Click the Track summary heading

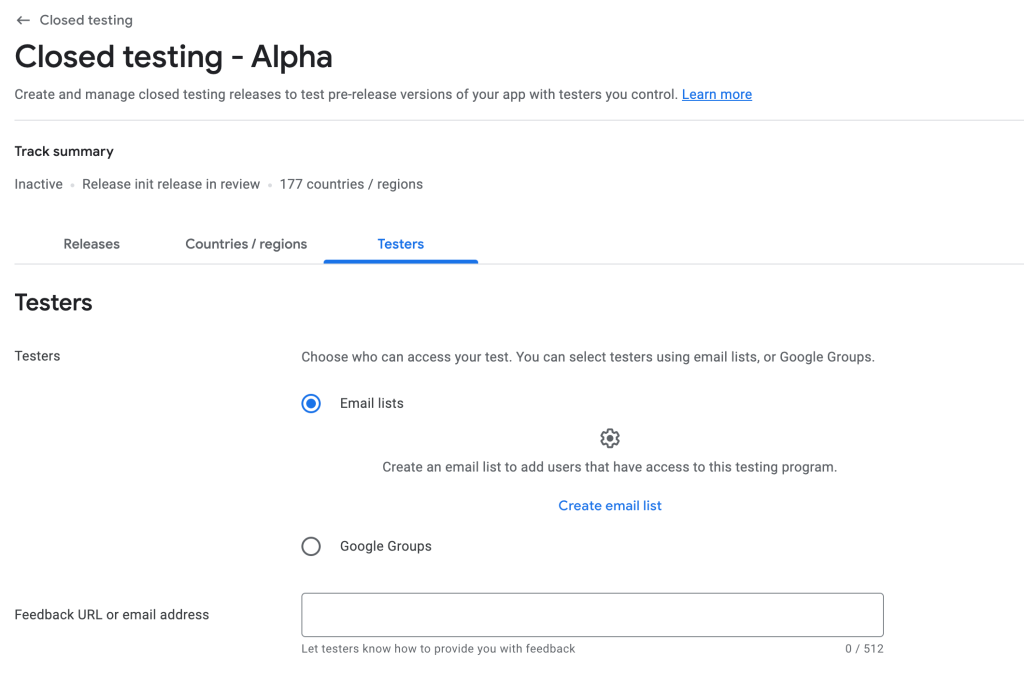pyautogui.click(x=64, y=152)
